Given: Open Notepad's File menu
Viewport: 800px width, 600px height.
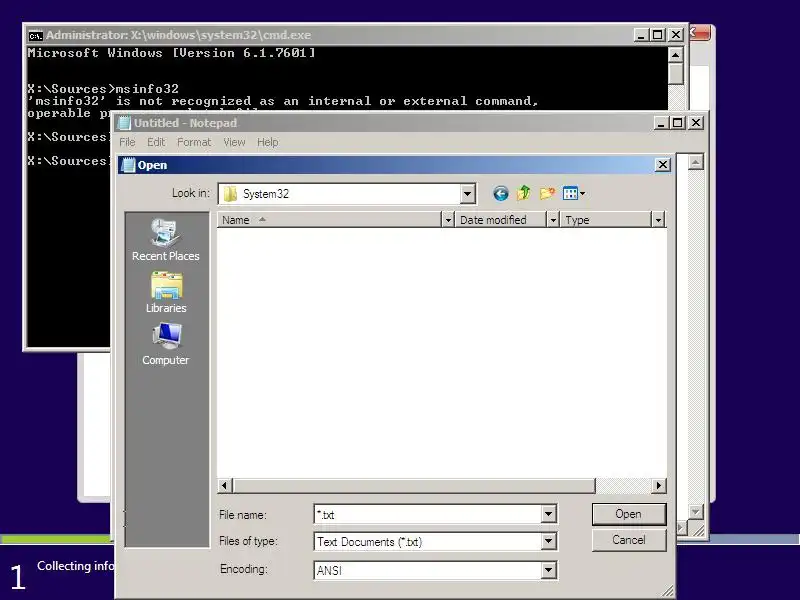Looking at the screenshot, I should click(127, 142).
